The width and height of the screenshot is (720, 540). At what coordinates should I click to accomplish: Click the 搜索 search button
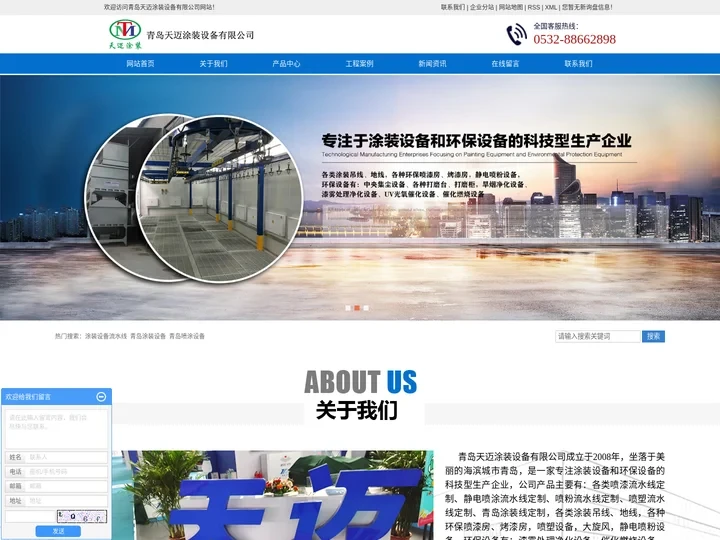tap(653, 336)
